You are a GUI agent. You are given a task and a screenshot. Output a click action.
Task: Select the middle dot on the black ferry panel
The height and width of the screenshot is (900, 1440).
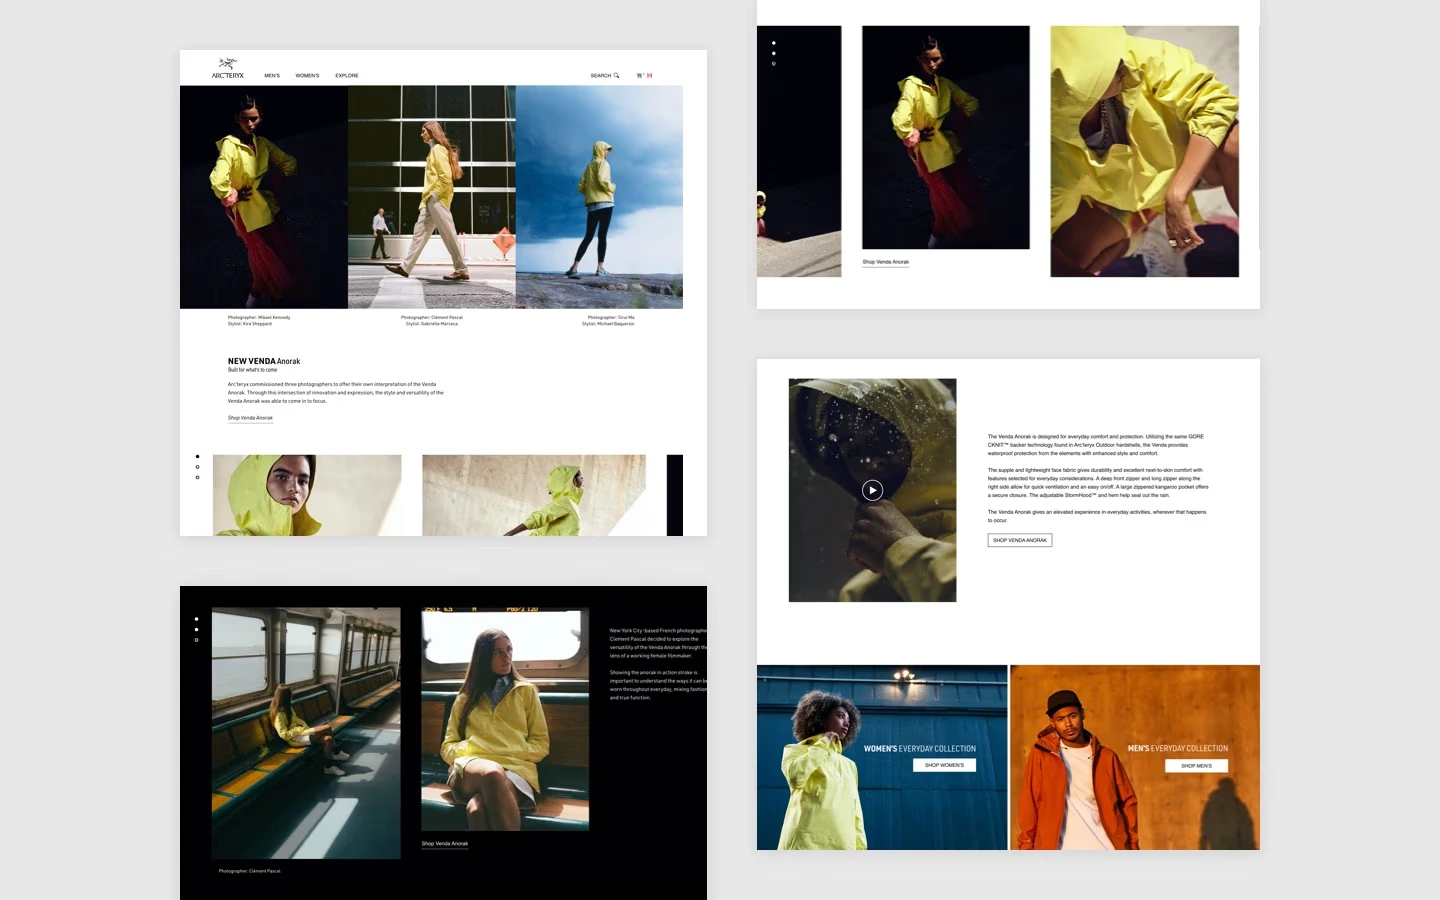click(x=196, y=629)
